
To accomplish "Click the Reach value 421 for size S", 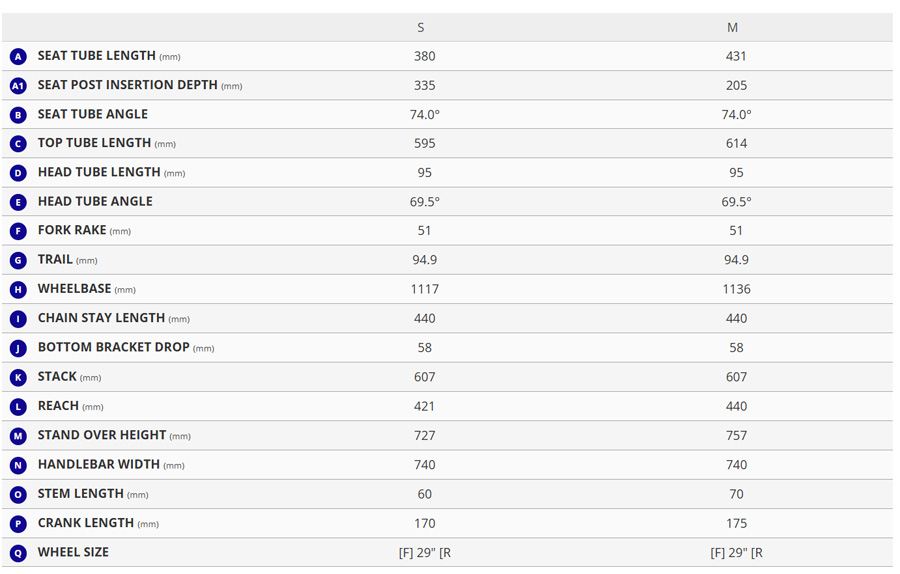I will [x=425, y=406].
